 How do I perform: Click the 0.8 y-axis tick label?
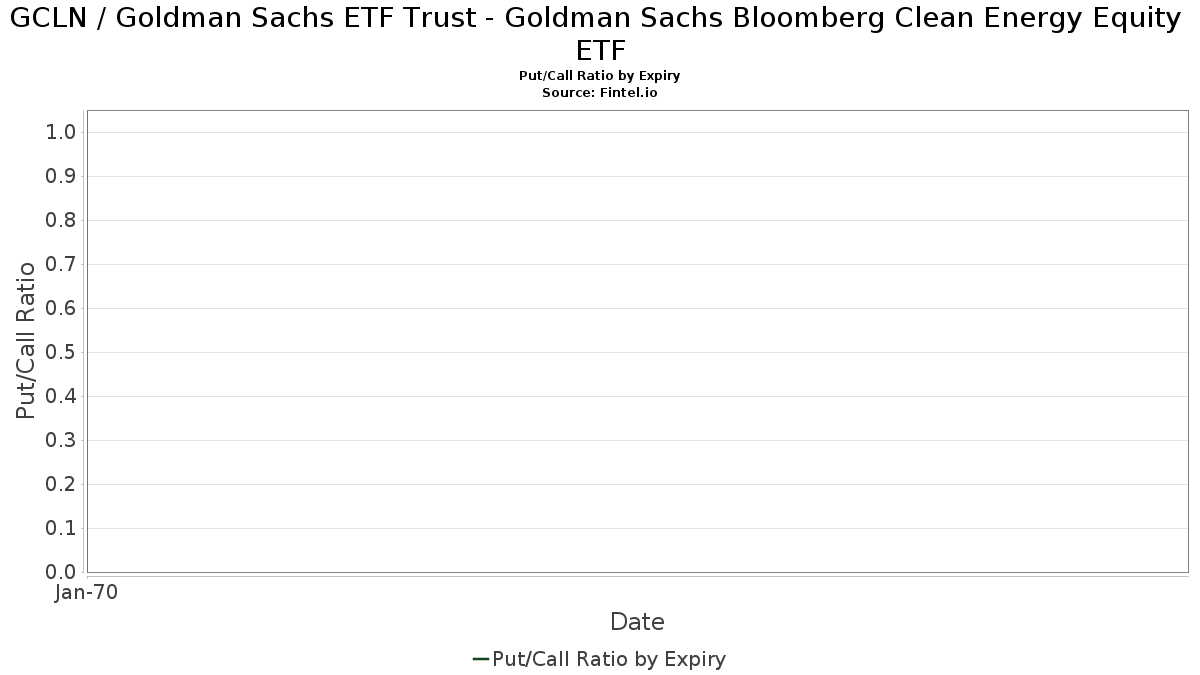[61, 220]
